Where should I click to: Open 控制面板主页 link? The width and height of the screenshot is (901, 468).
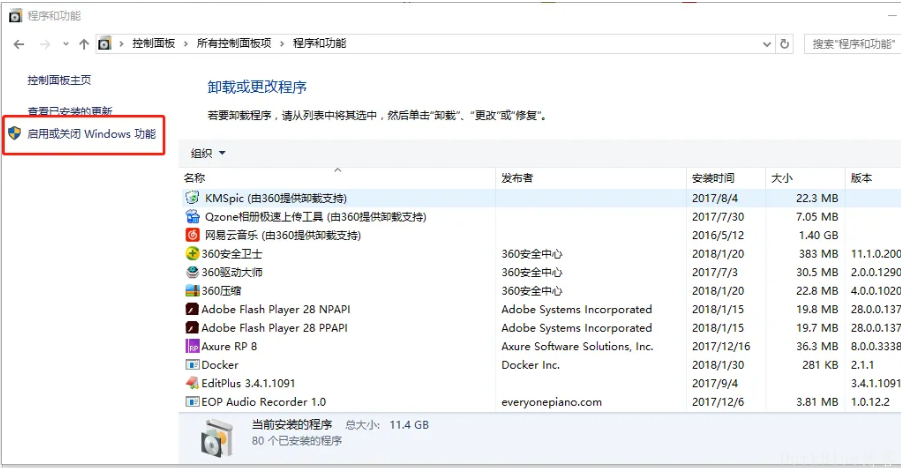59,80
